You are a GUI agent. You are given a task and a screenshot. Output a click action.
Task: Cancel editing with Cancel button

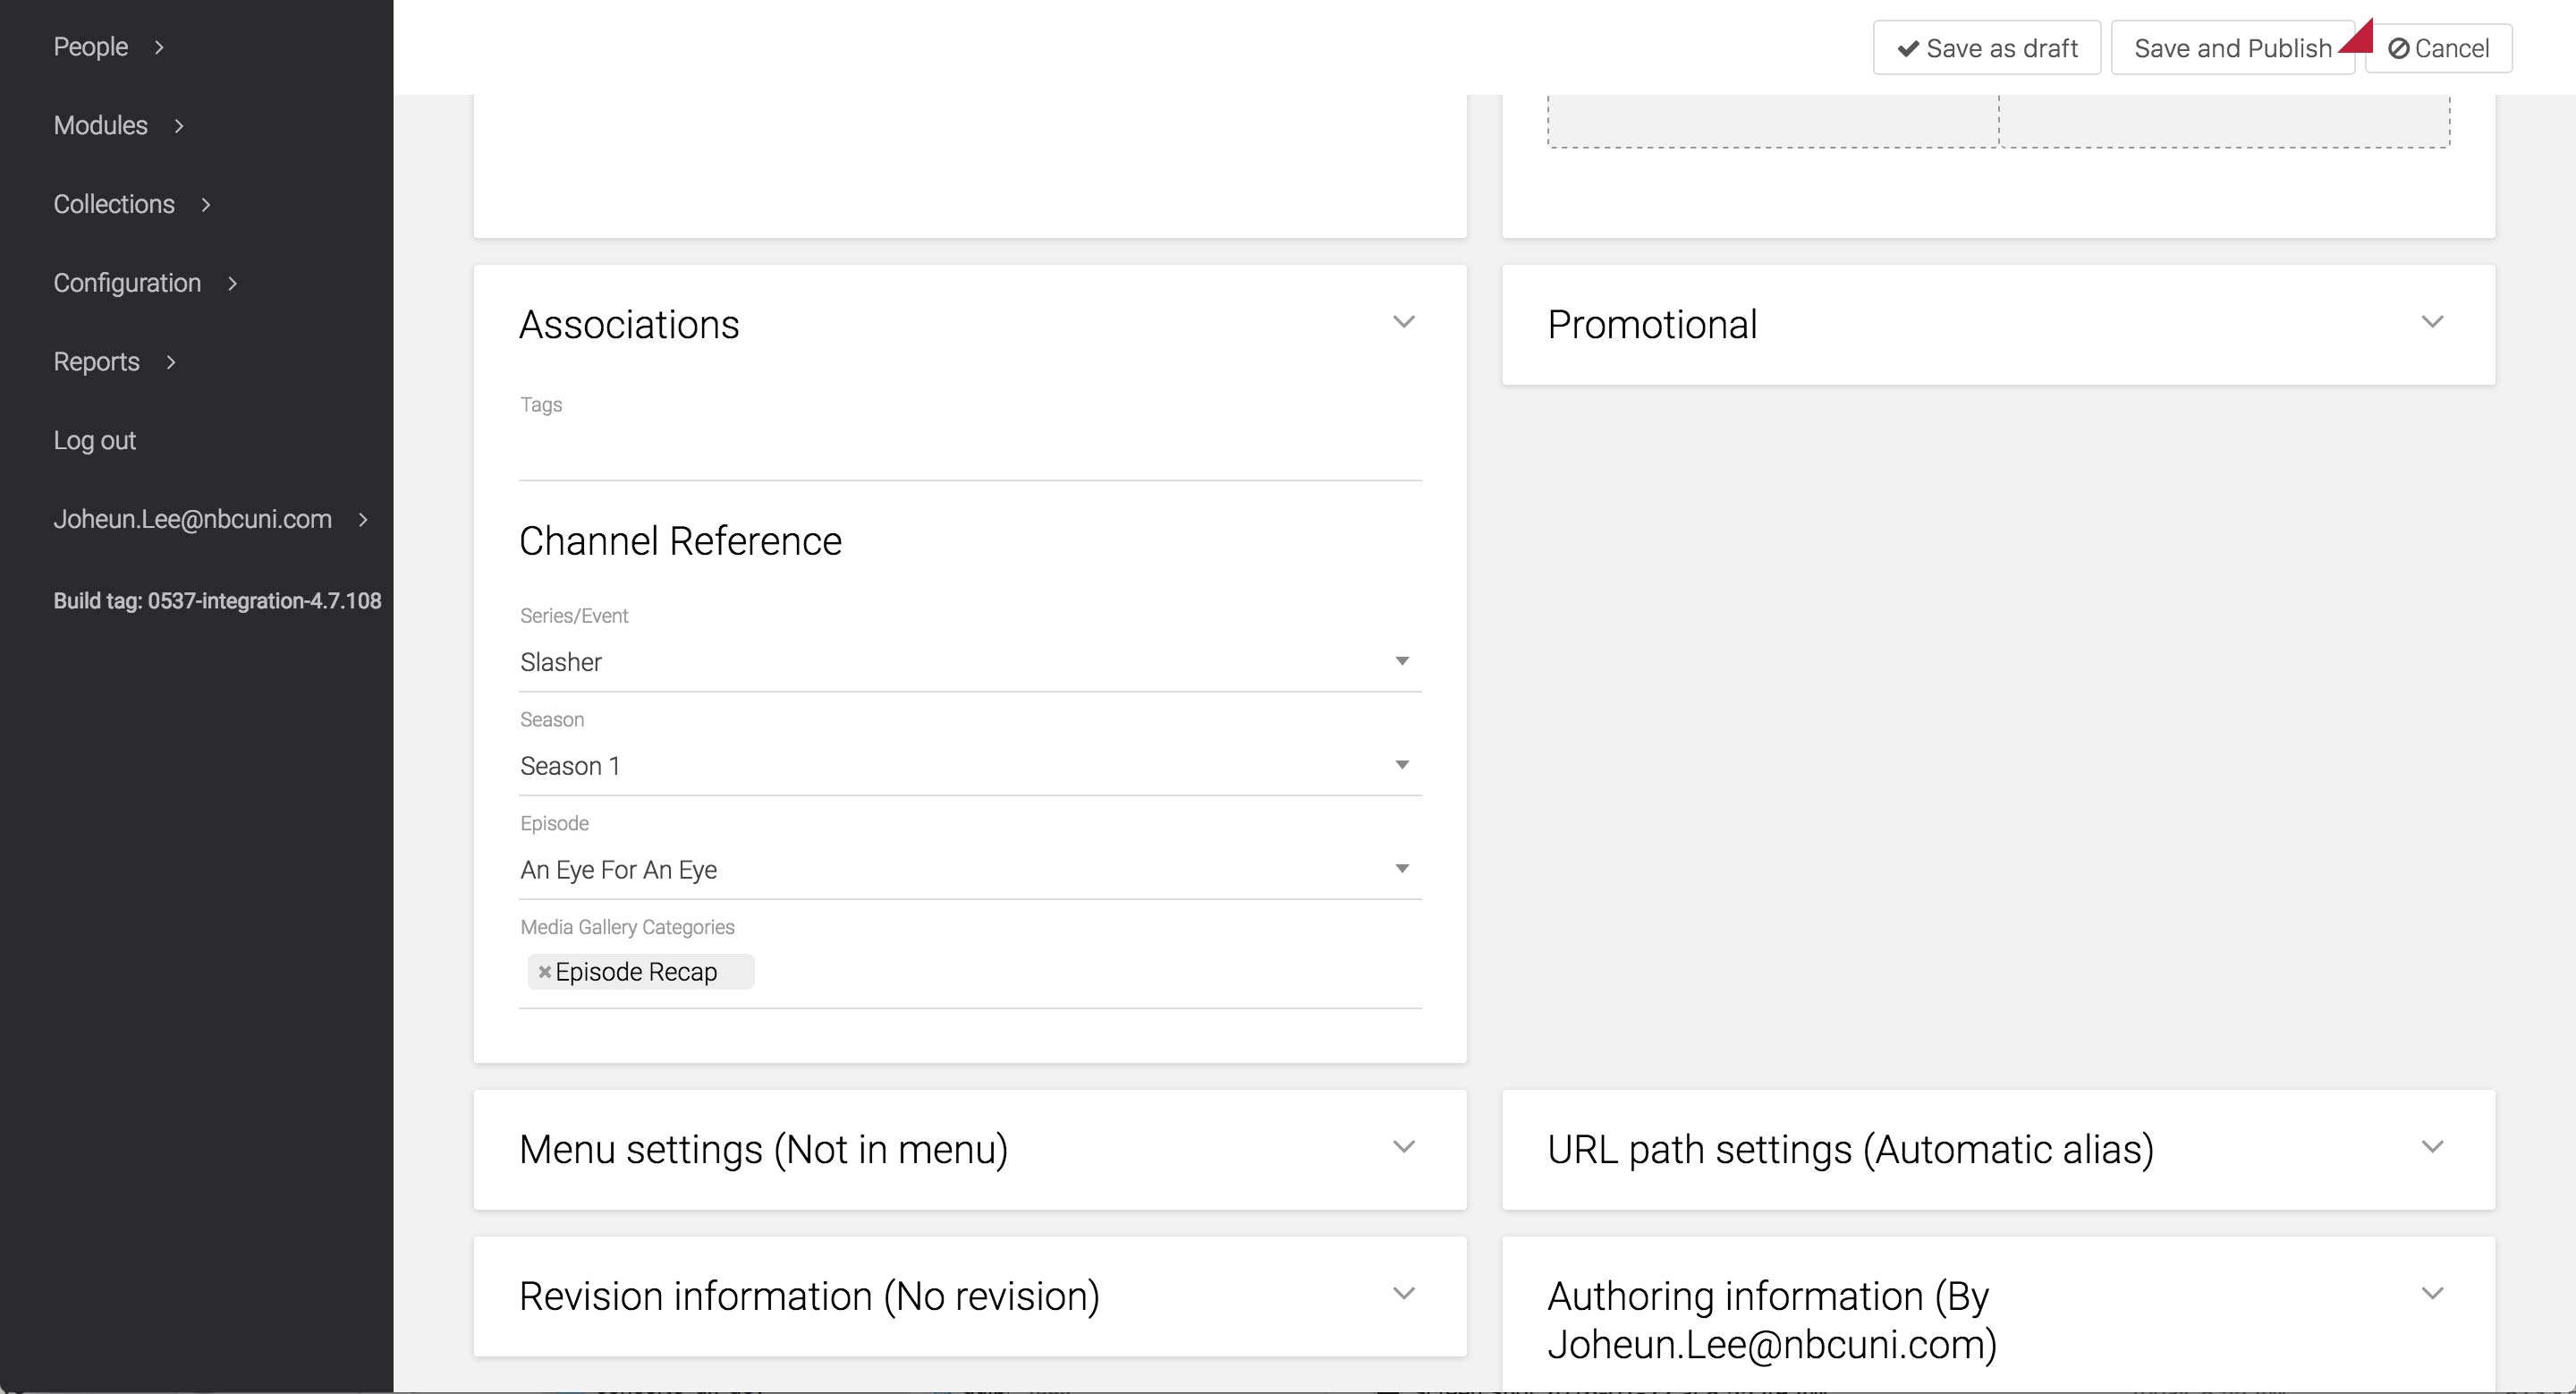(x=2438, y=48)
